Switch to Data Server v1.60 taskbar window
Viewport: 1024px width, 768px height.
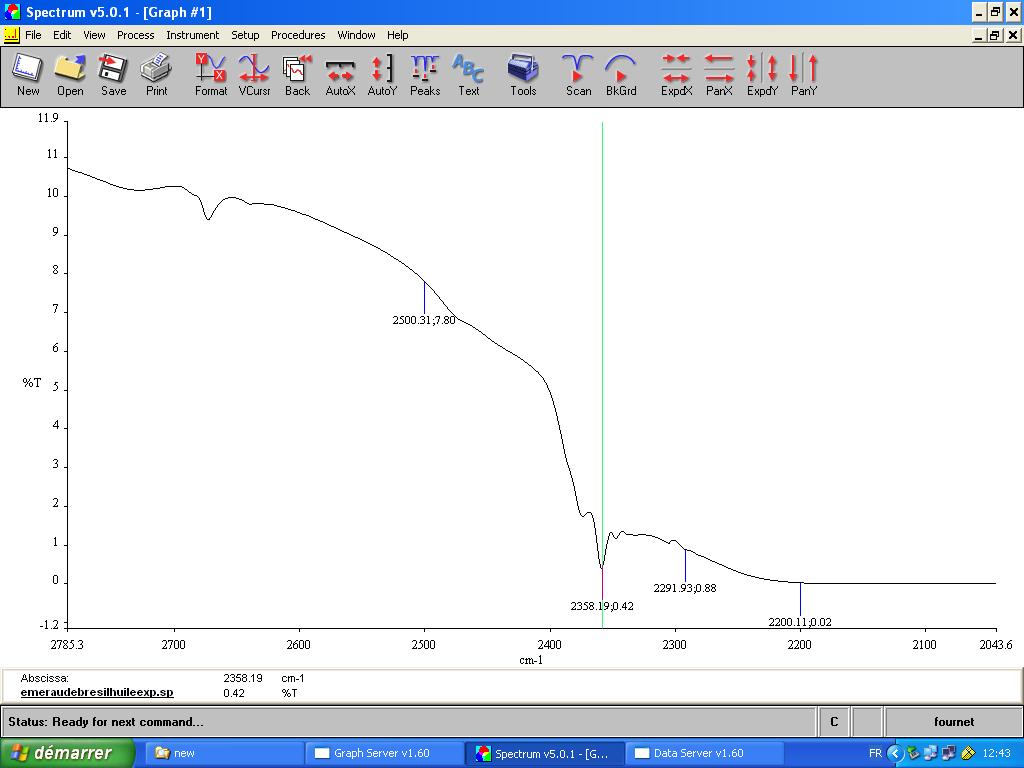[698, 753]
